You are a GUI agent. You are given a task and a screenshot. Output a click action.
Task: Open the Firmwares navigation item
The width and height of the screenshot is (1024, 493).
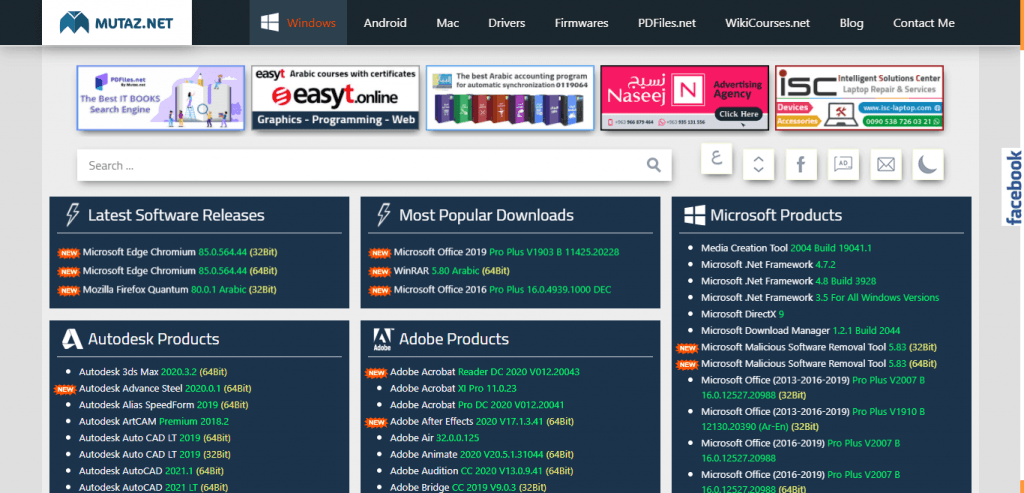coord(581,22)
